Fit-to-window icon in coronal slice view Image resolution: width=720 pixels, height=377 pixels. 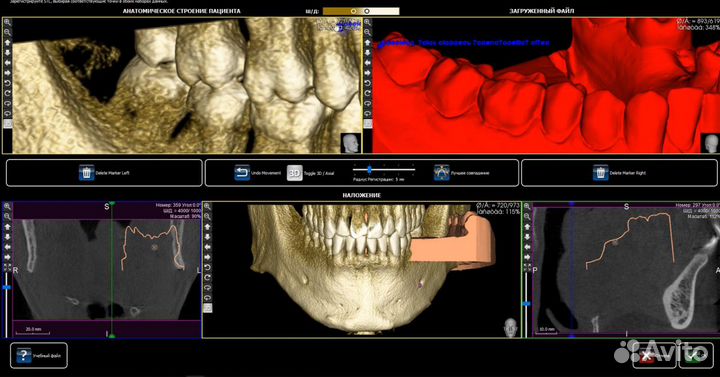point(7,267)
